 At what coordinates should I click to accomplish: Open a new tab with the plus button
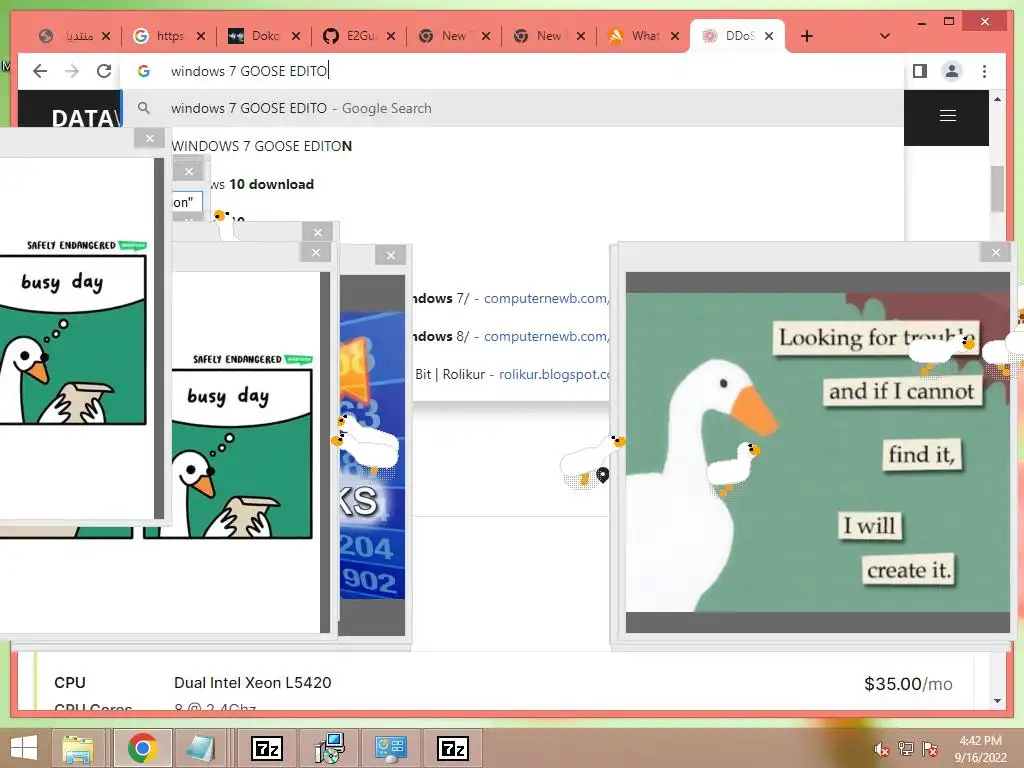click(807, 36)
